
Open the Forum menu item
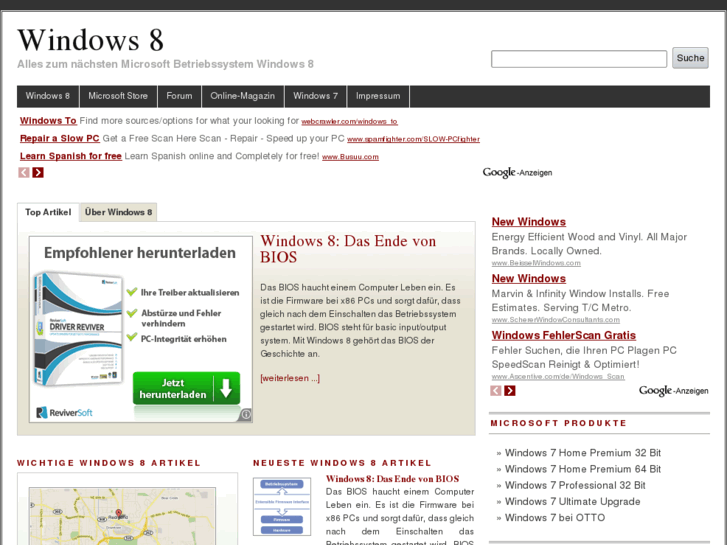coord(179,96)
